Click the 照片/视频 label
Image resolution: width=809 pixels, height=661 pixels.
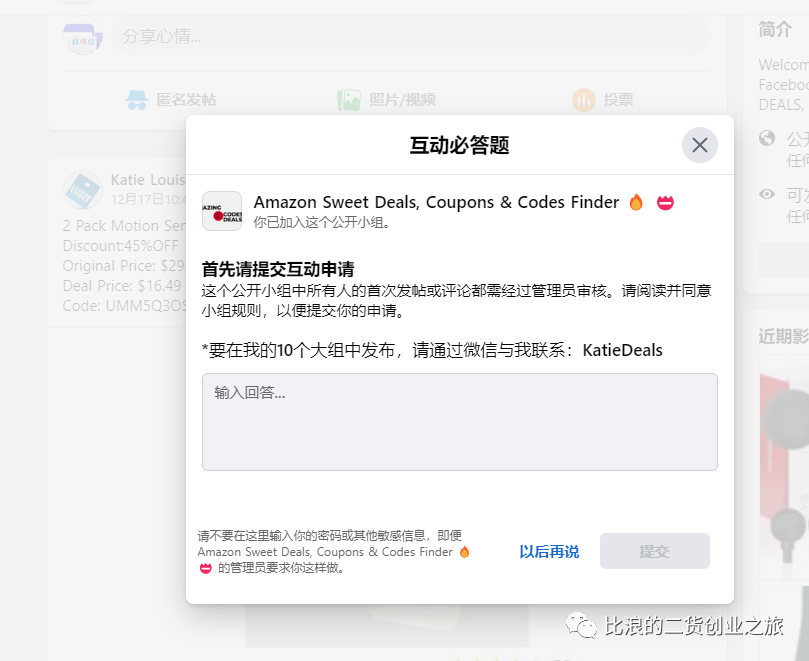point(402,100)
